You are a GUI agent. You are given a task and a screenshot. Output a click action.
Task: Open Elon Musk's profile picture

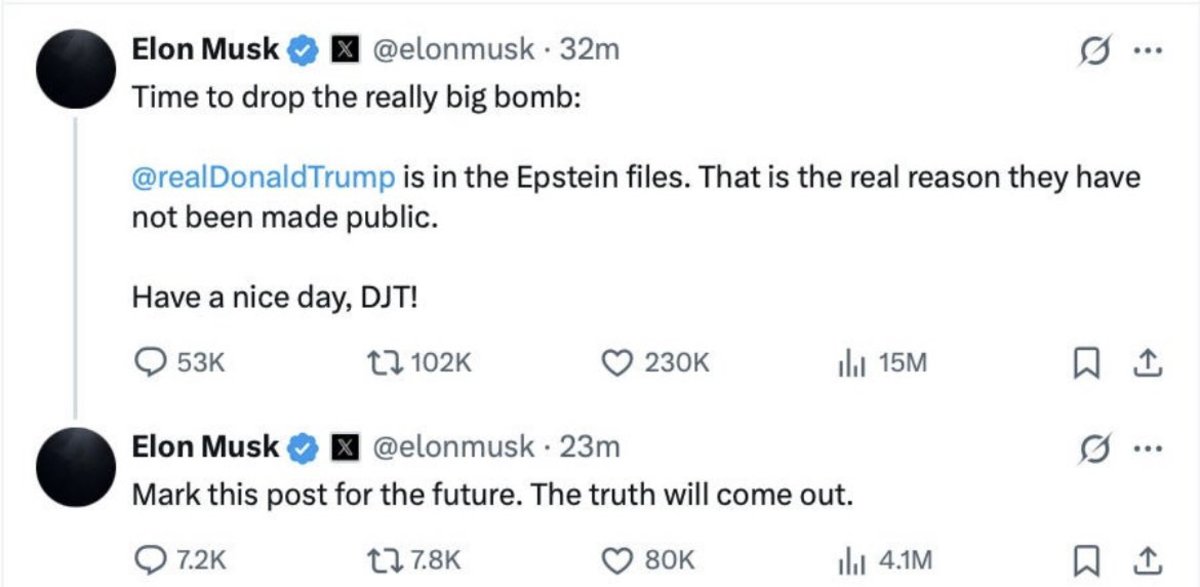(x=76, y=60)
